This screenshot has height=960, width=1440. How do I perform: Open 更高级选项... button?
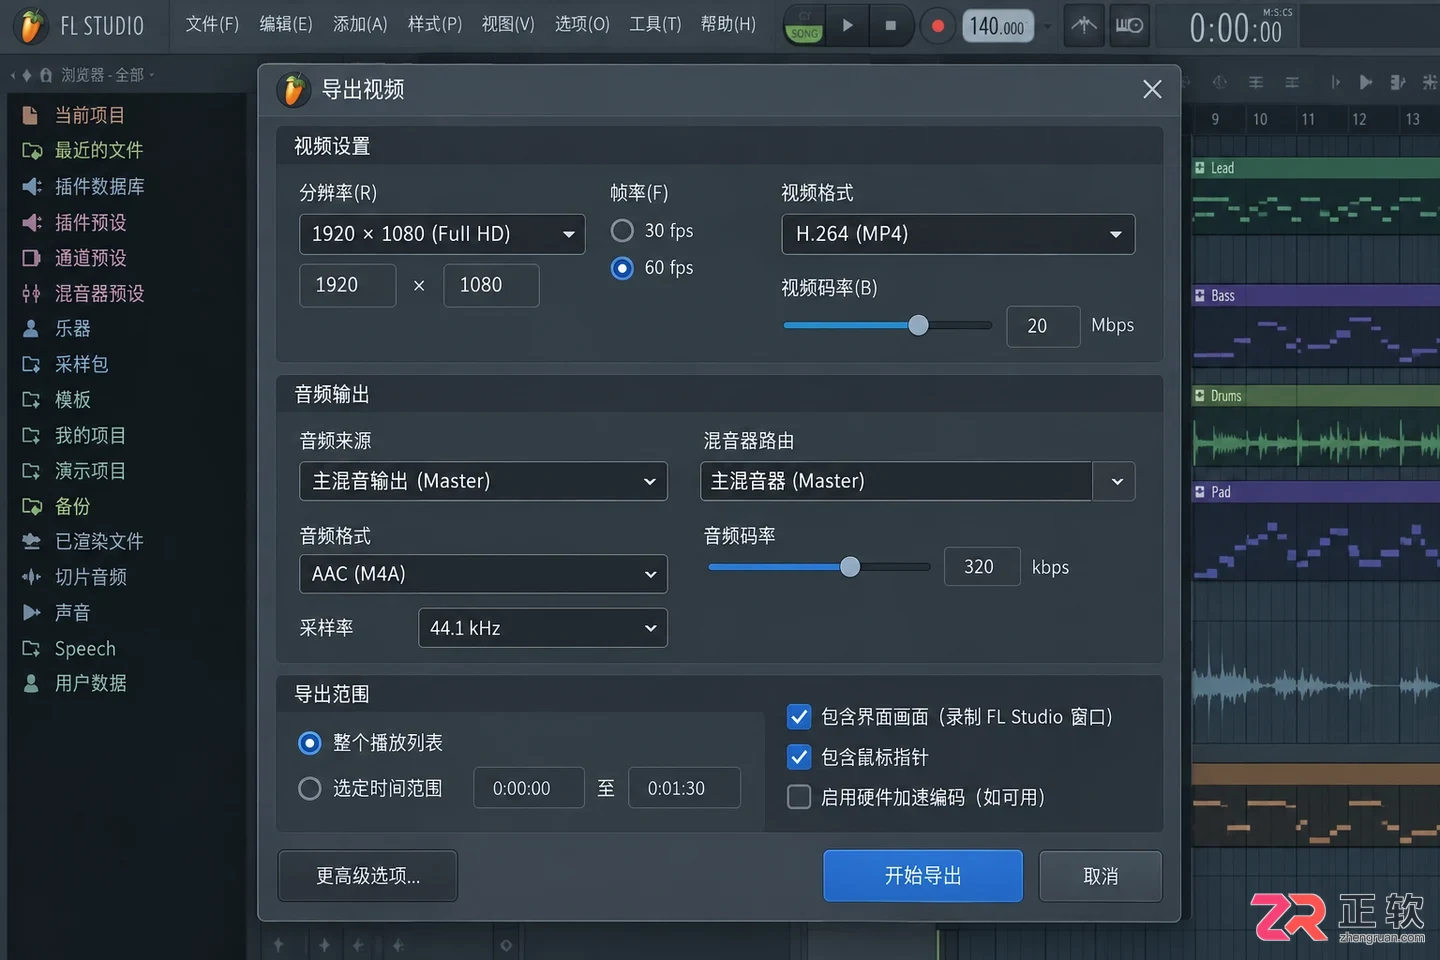(x=368, y=876)
